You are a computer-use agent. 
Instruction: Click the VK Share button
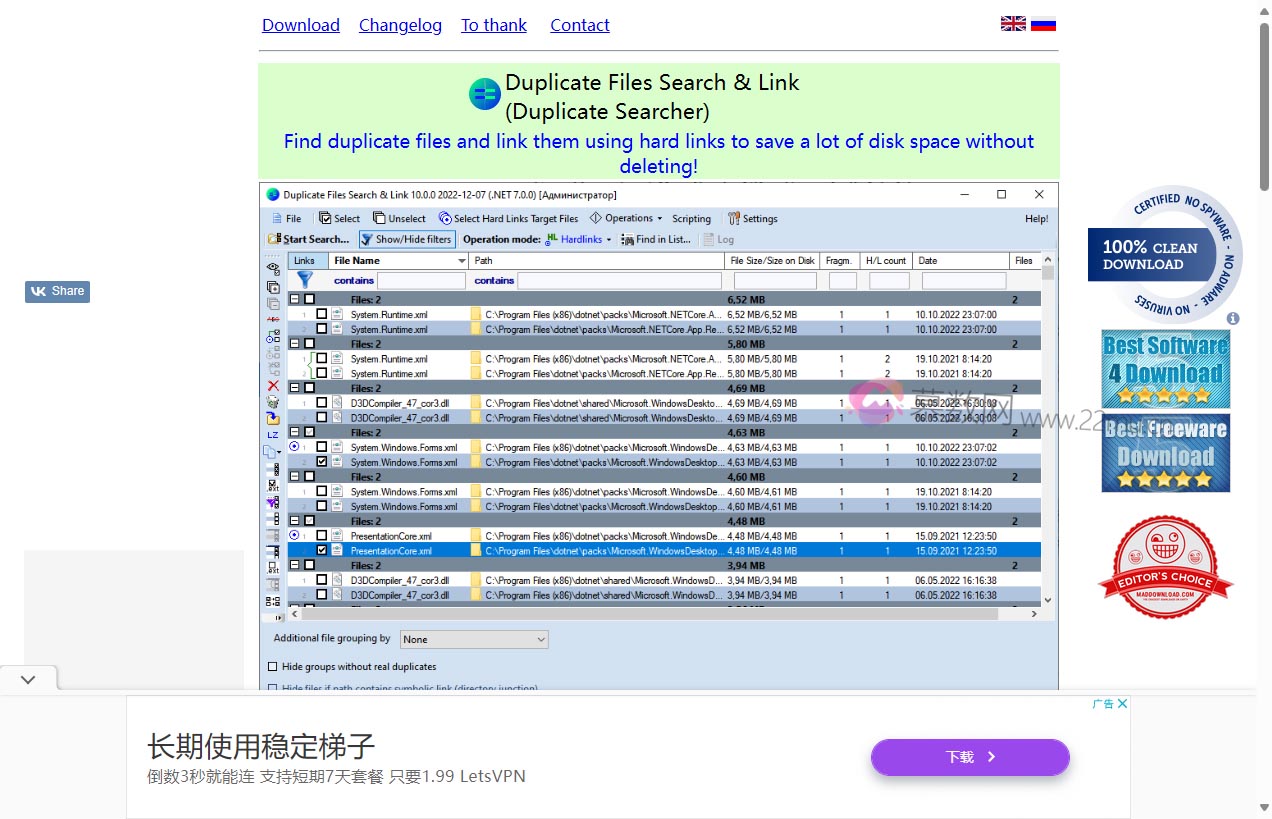[57, 291]
